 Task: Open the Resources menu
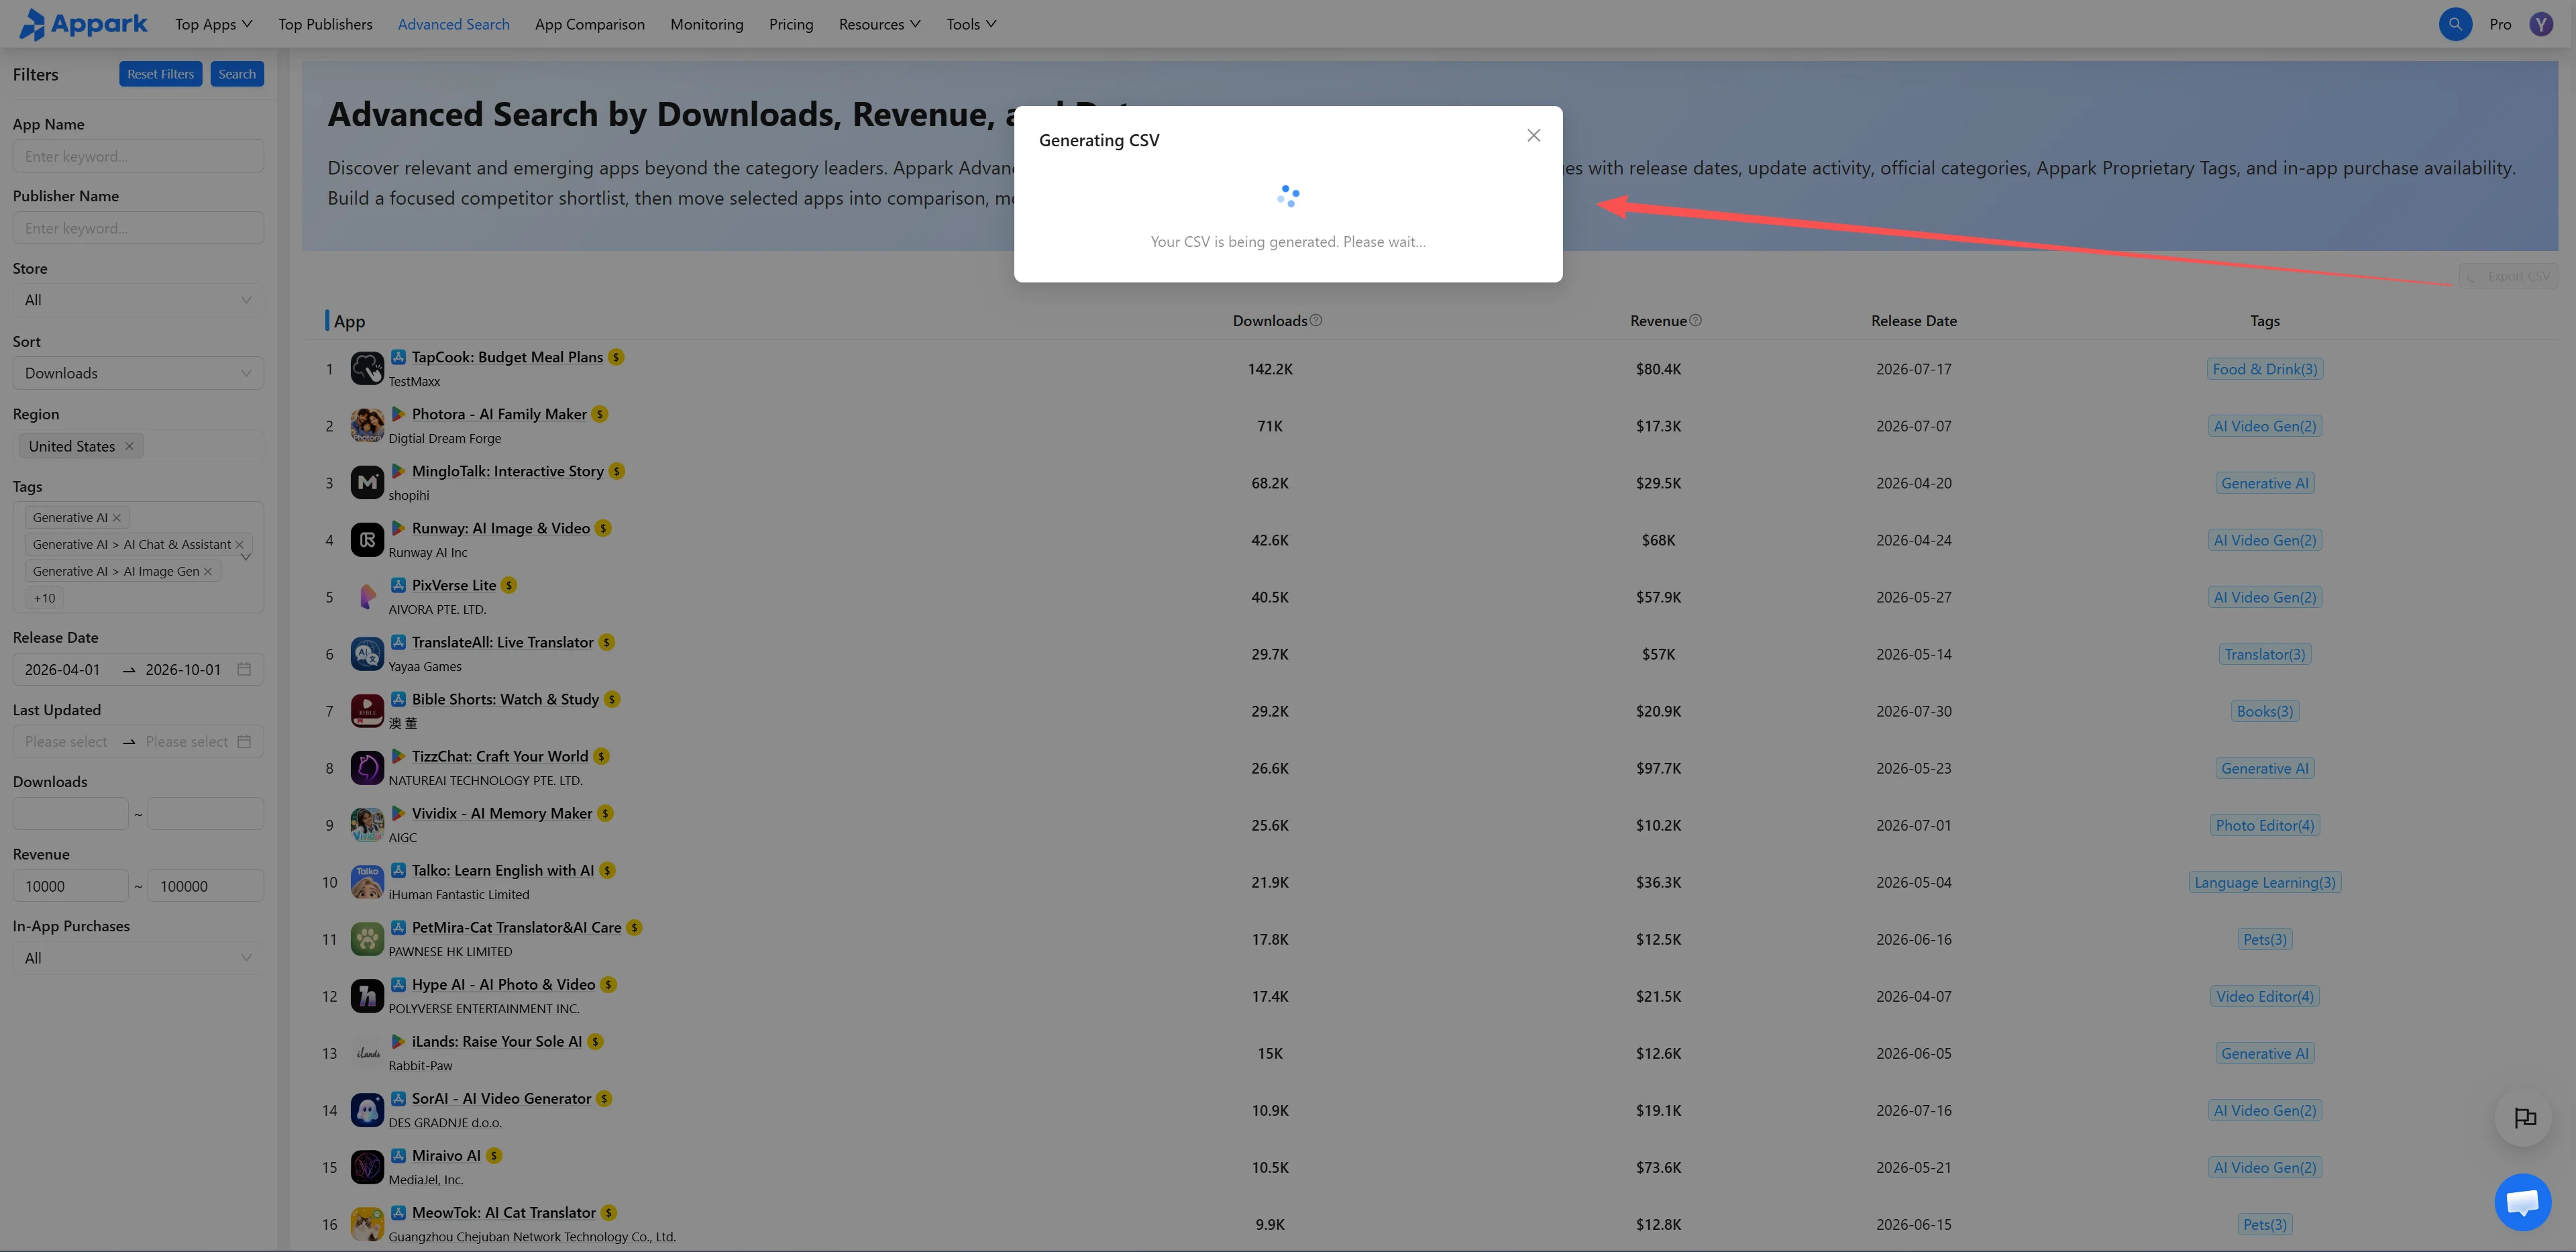click(879, 24)
